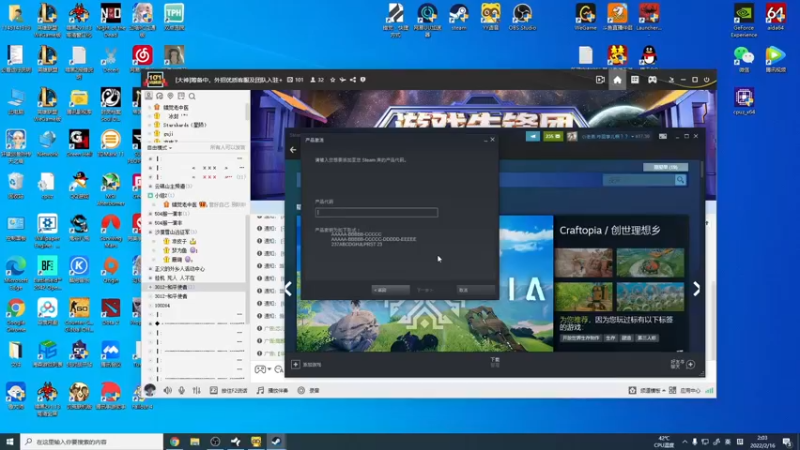This screenshot has height=450, width=800.
Task: Open the Steam profile avatar
Action: point(572,136)
